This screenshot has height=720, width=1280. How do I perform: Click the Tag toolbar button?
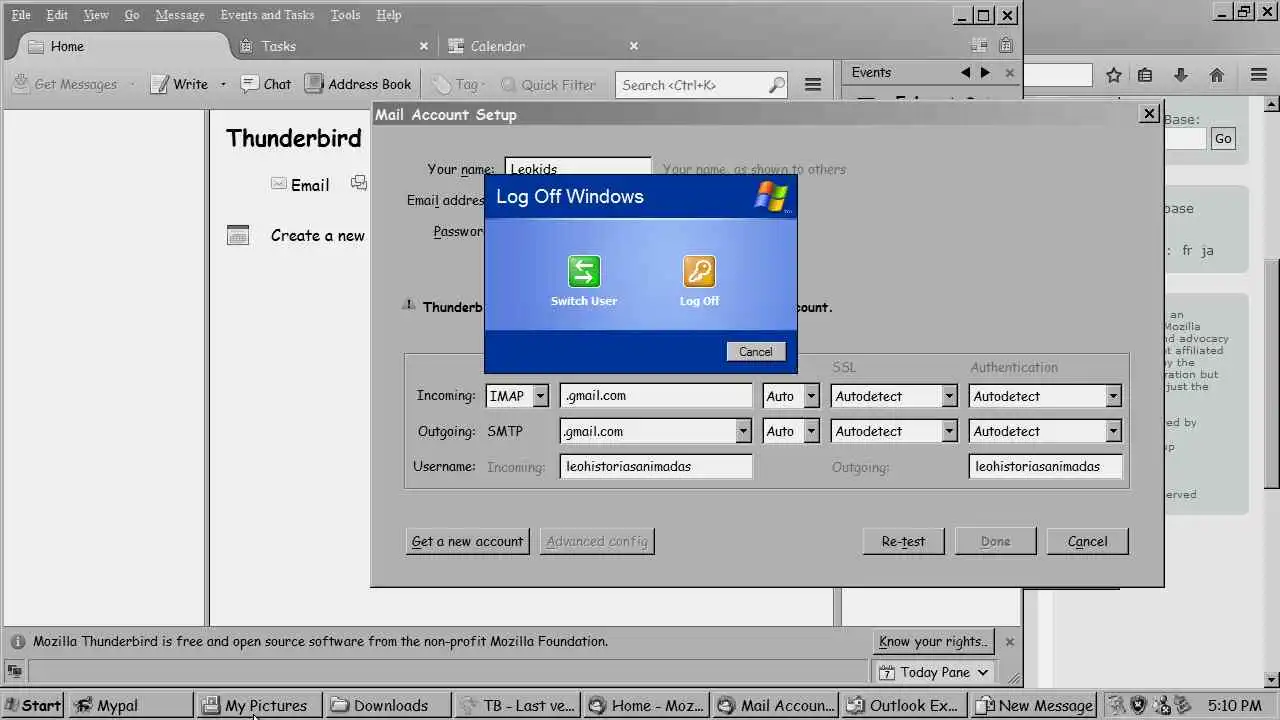[x=458, y=84]
